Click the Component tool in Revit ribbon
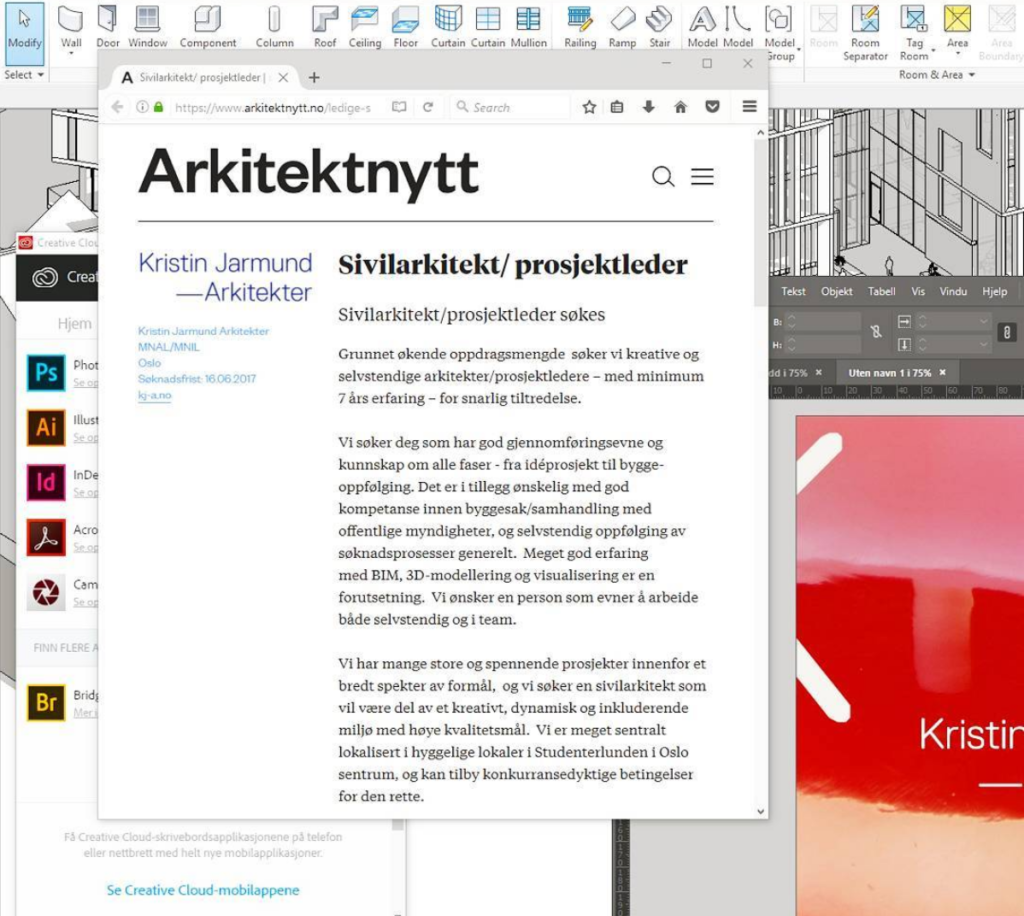Viewport: 1024px width, 916px height. click(x=208, y=27)
